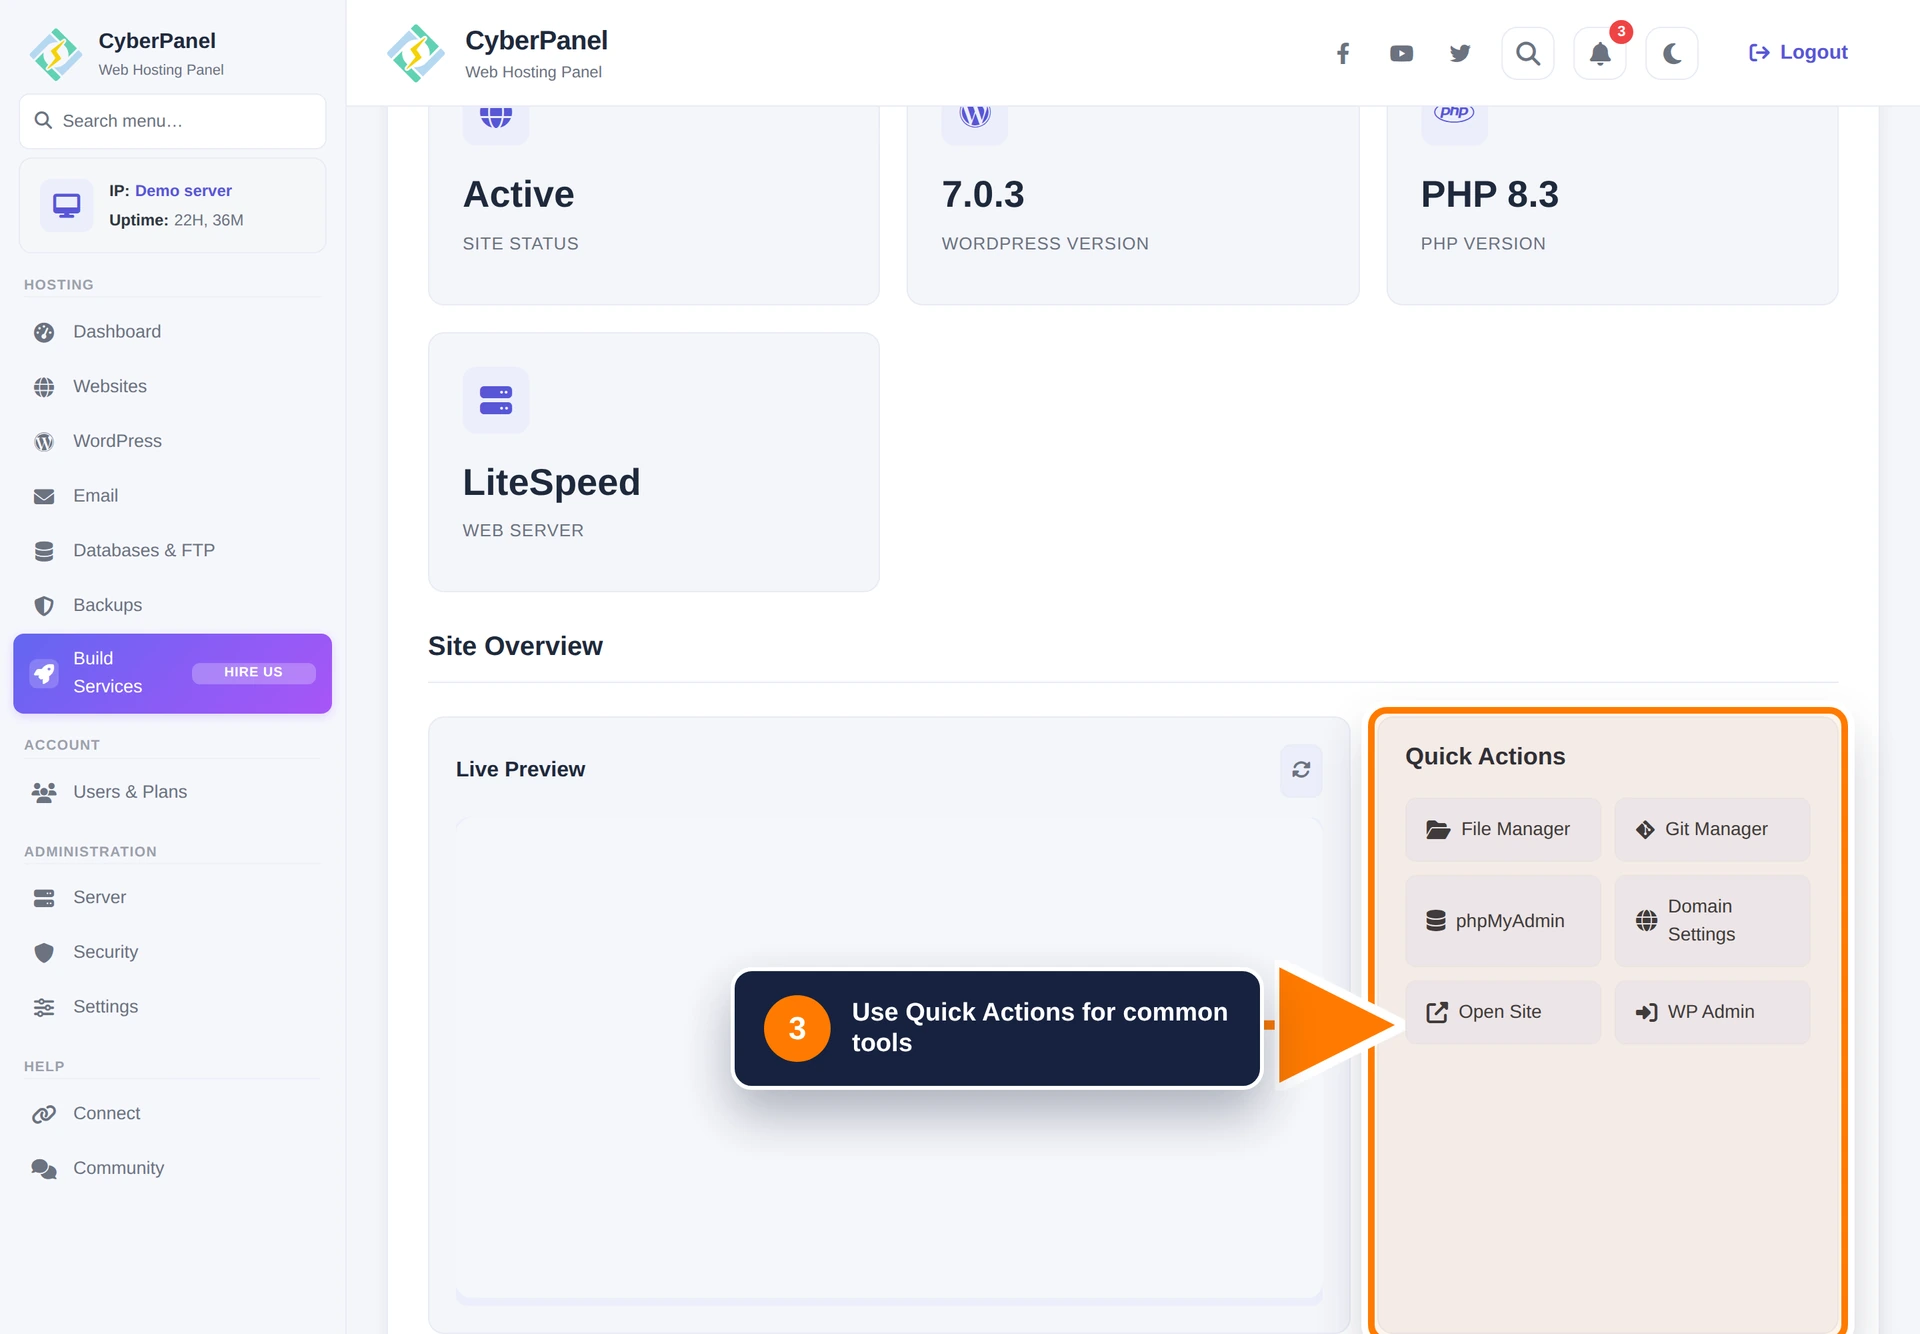The image size is (1920, 1334).
Task: Click the CyberPanel logo in the top header
Action: tap(416, 53)
